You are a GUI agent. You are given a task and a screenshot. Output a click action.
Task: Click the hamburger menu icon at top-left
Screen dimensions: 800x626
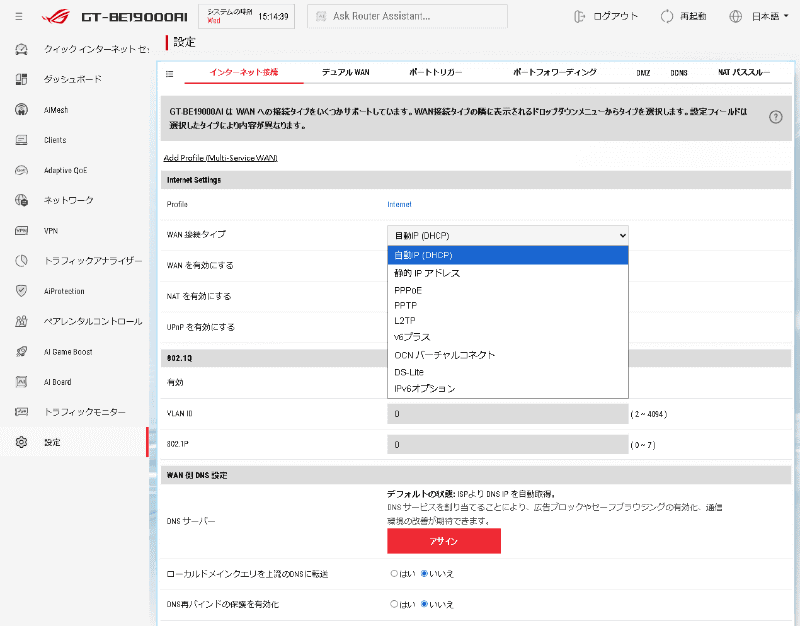[19, 17]
